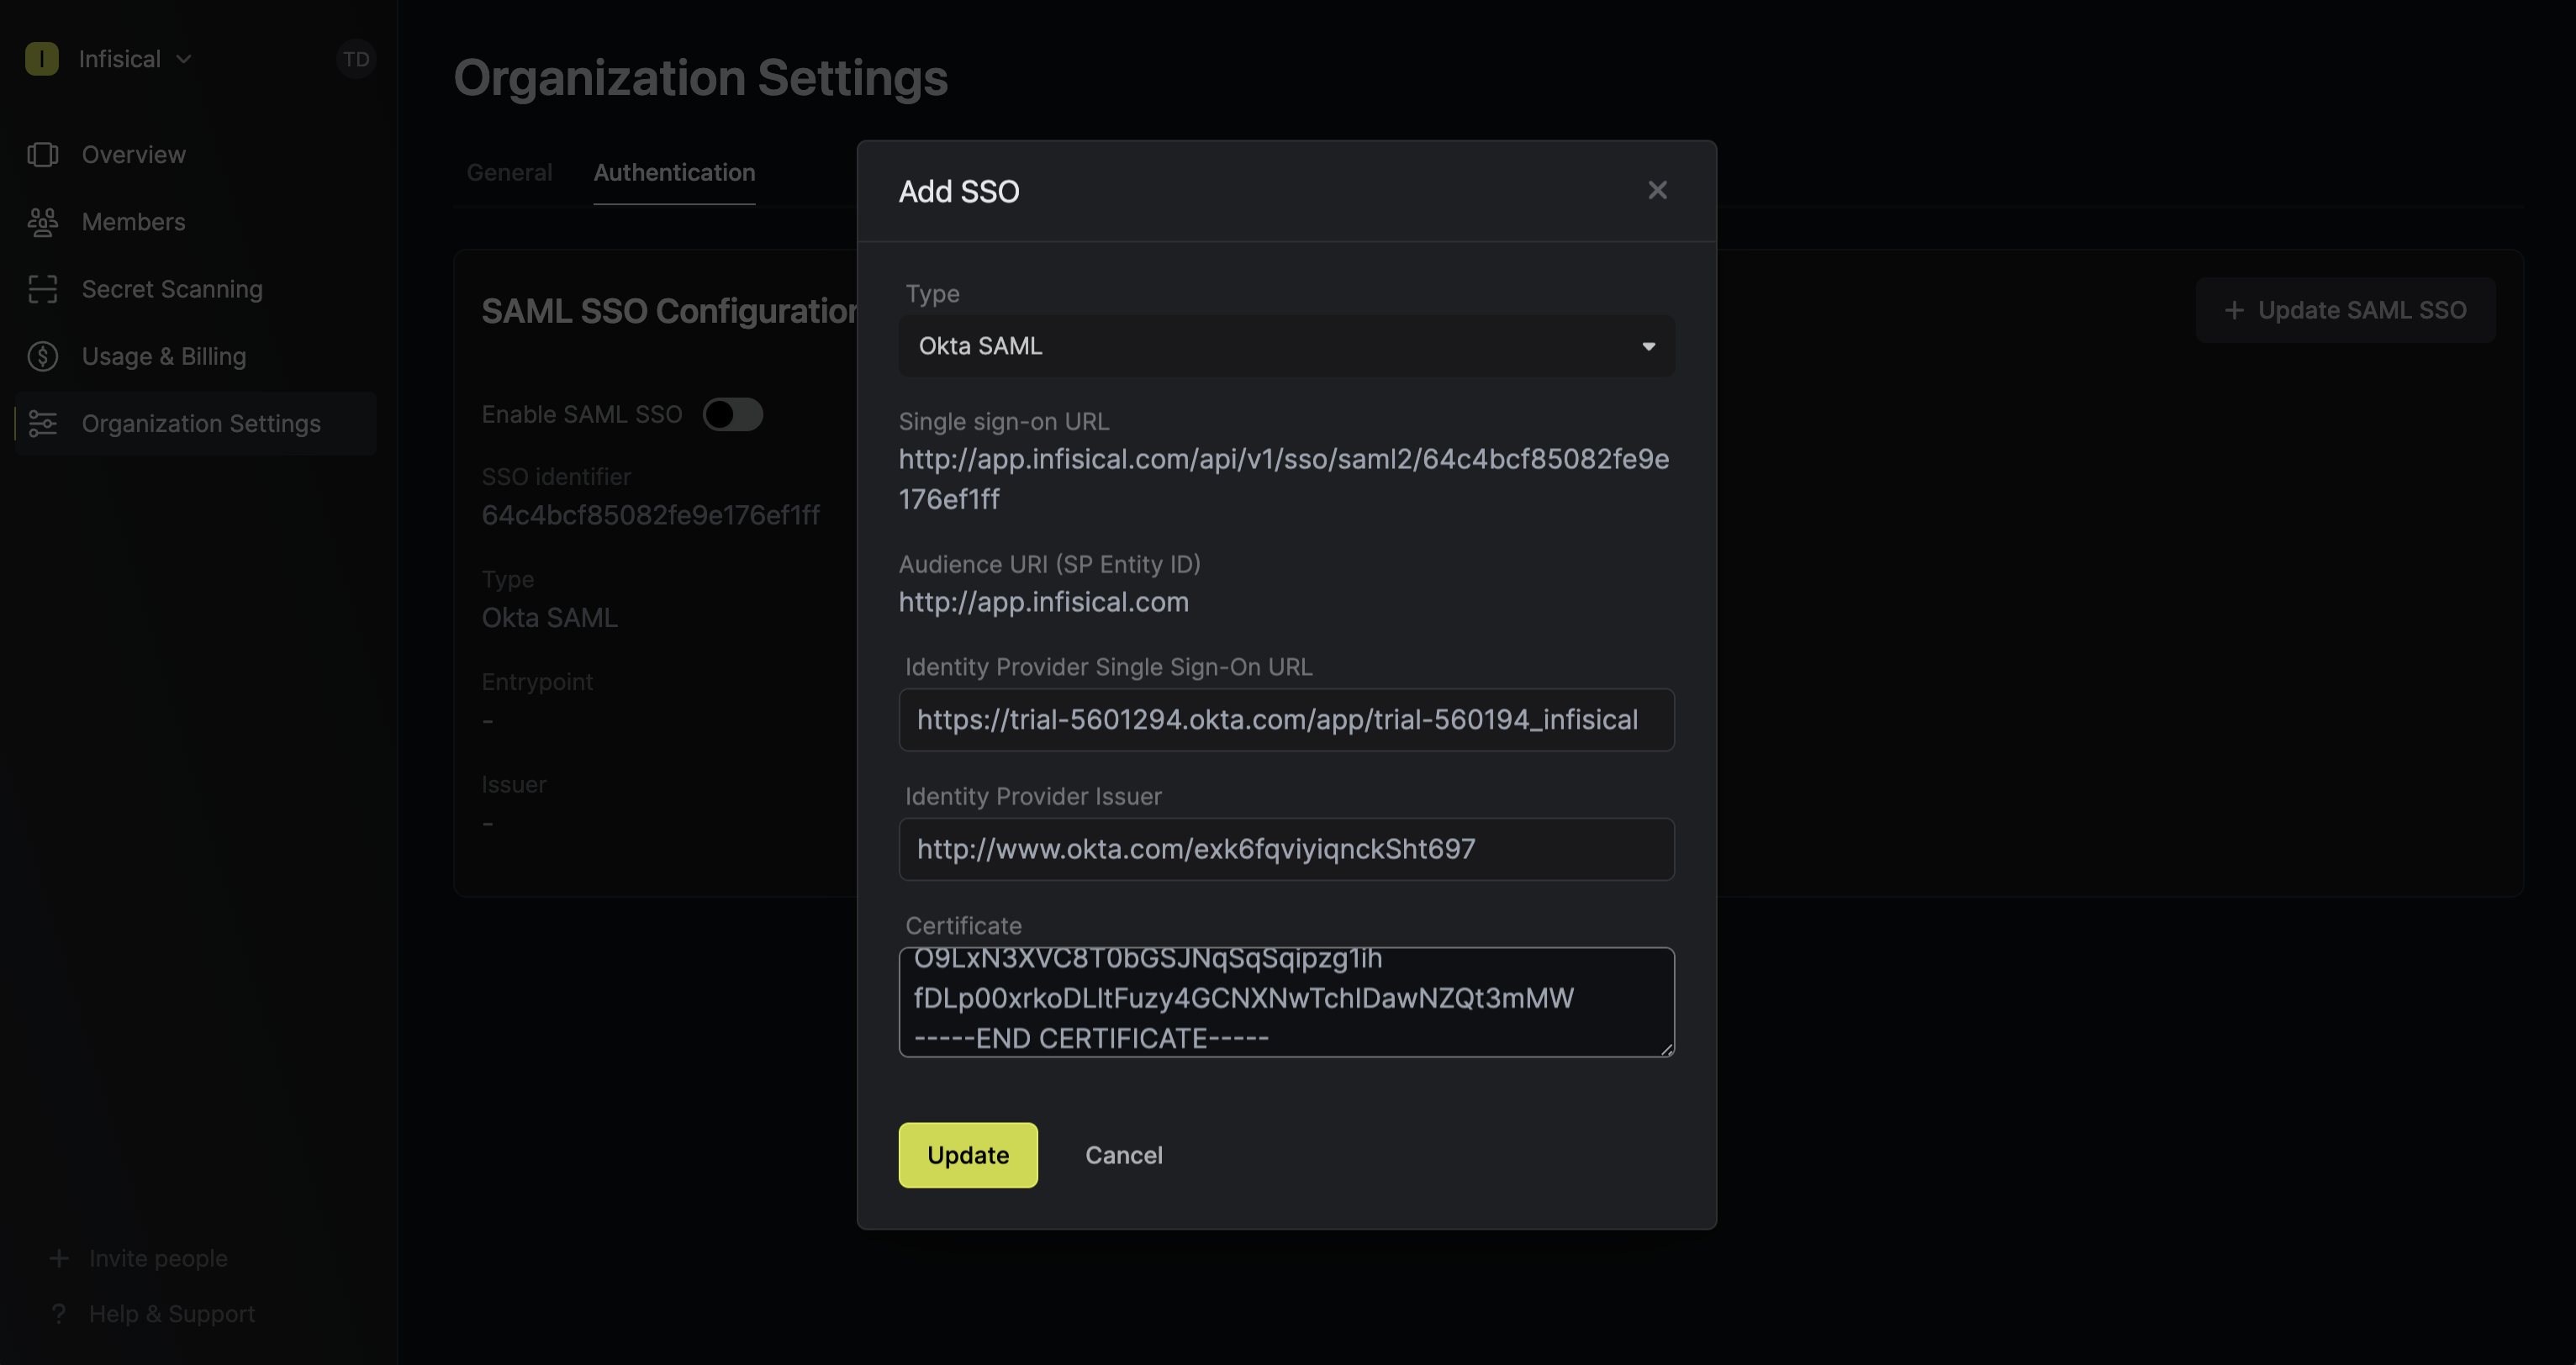Click the Help & Support question icon
The height and width of the screenshot is (1365, 2576).
[x=59, y=1314]
